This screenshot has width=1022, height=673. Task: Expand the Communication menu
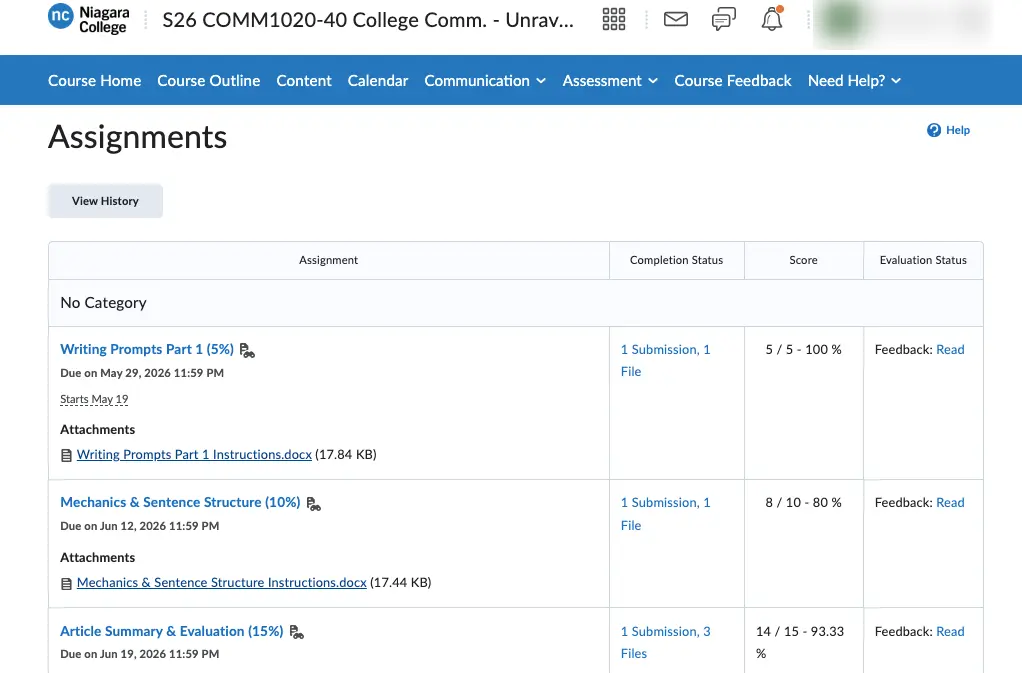coord(485,81)
